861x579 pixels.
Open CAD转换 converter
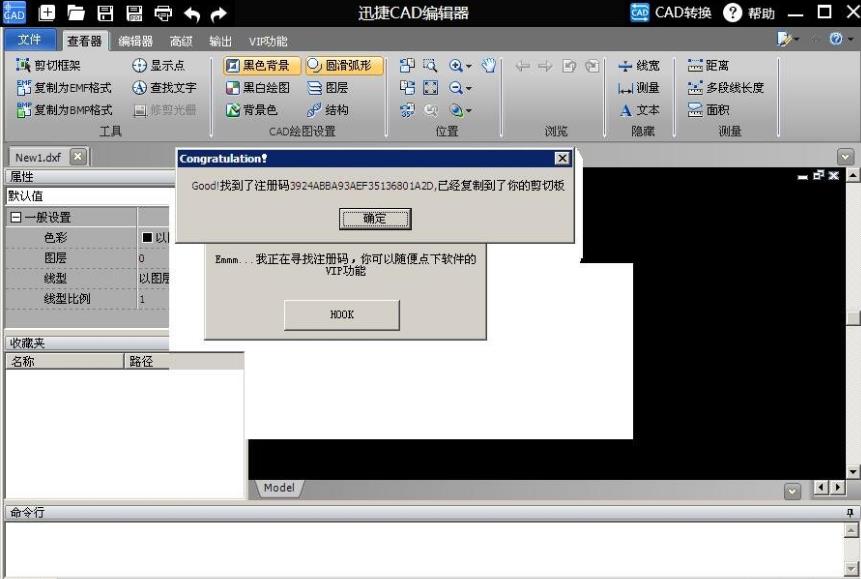pos(670,12)
